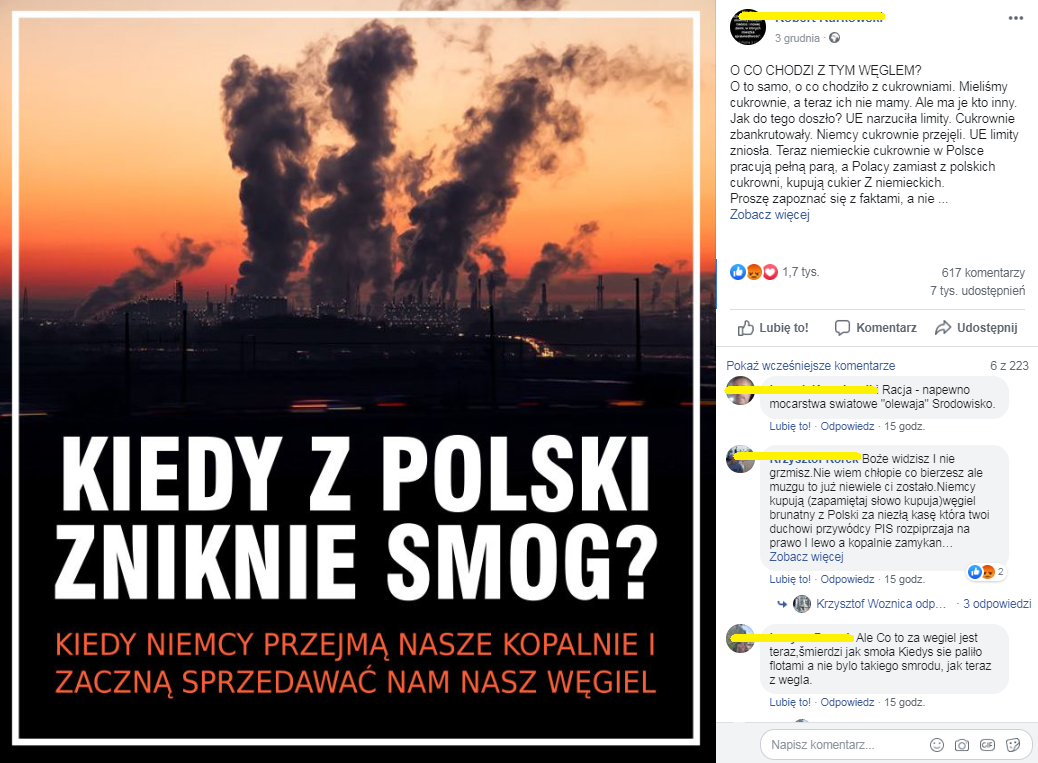Like the comment about Racja - napewno
1038x763 pixels.
789,426
